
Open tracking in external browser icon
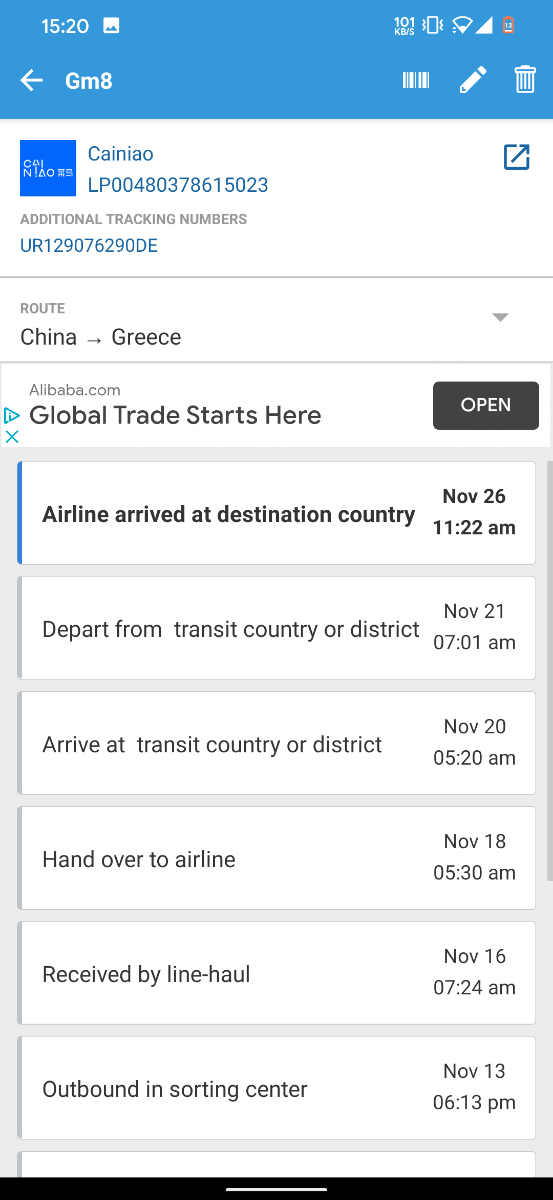(x=516, y=157)
